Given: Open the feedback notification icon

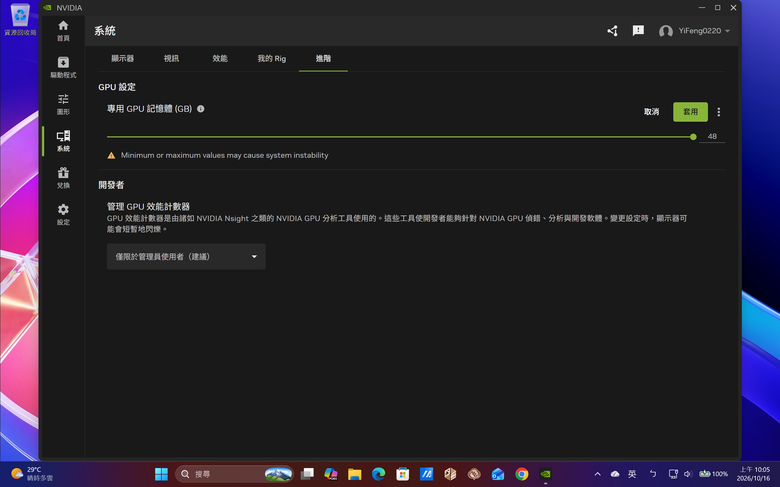Looking at the screenshot, I should [x=638, y=31].
